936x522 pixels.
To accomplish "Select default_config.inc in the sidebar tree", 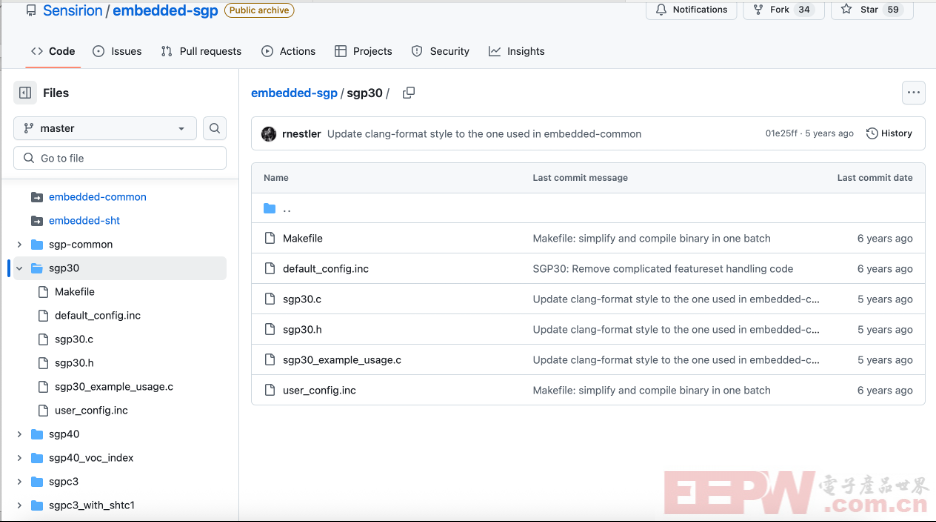I will (98, 315).
